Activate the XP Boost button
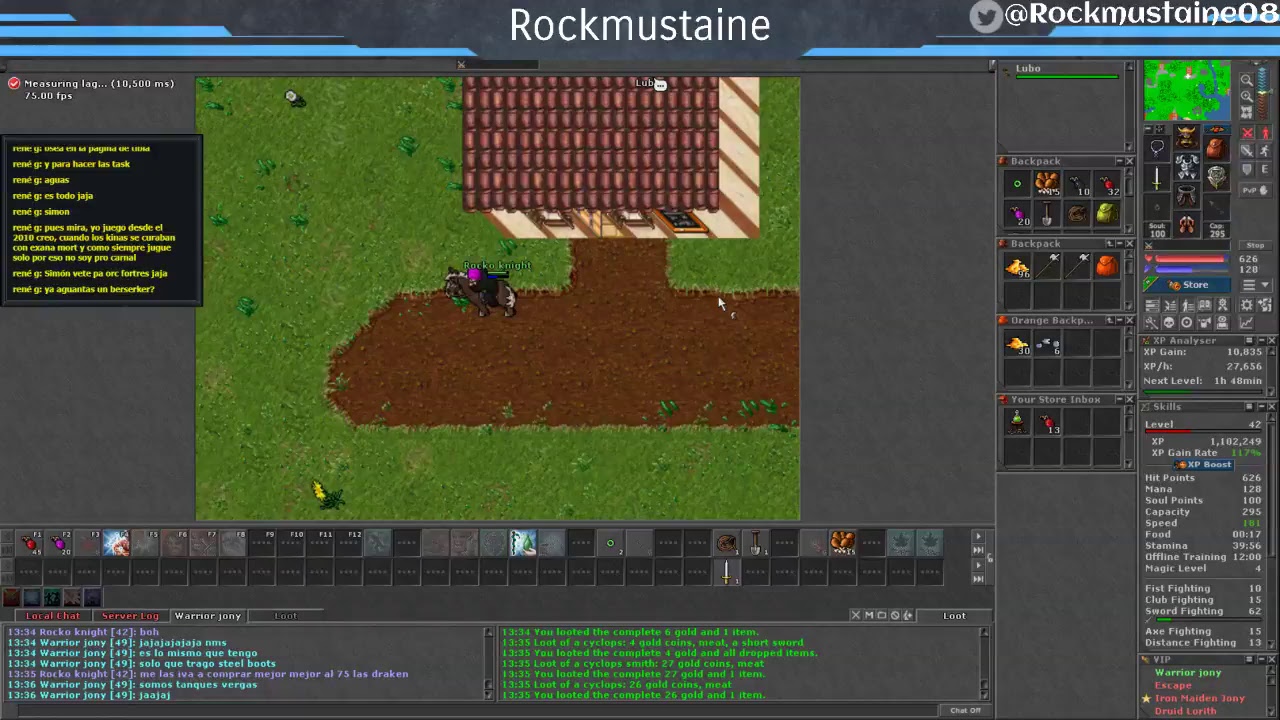The image size is (1280, 720). point(1203,465)
